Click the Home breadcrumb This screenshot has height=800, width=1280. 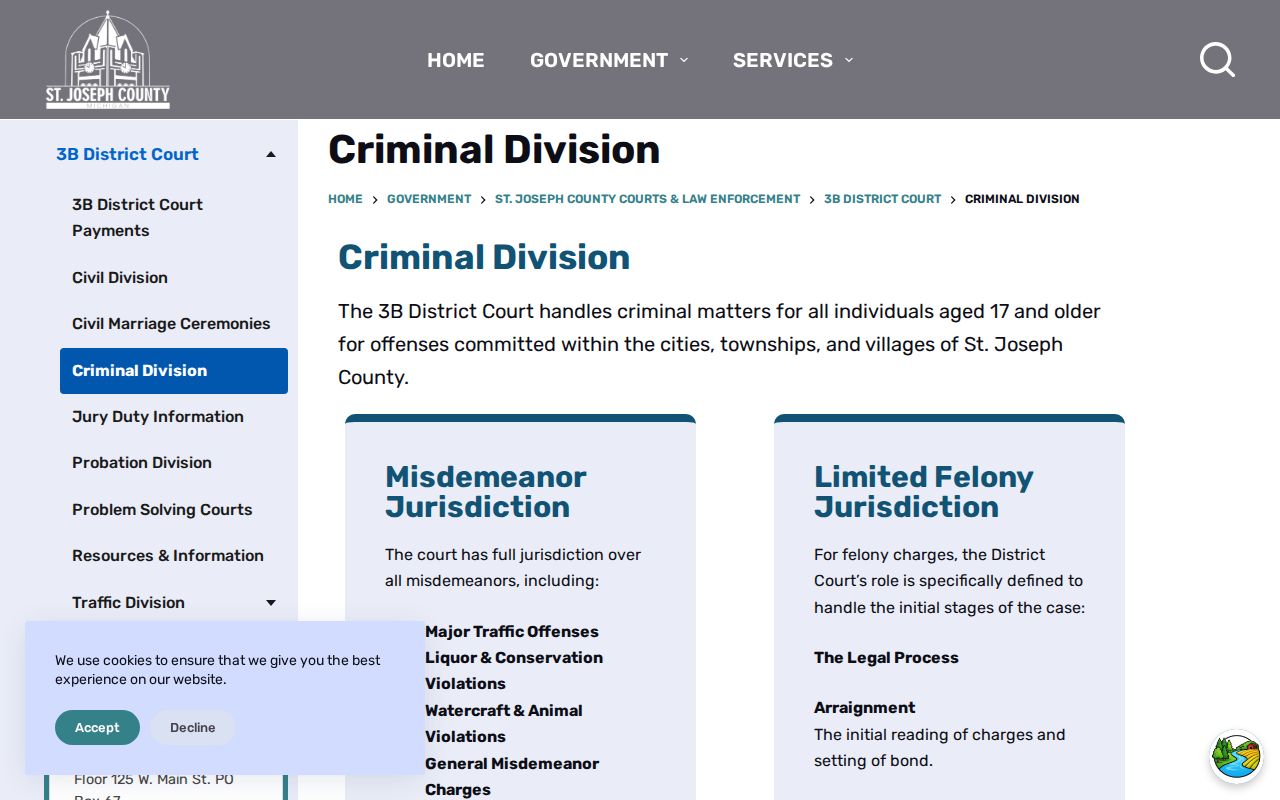point(345,199)
